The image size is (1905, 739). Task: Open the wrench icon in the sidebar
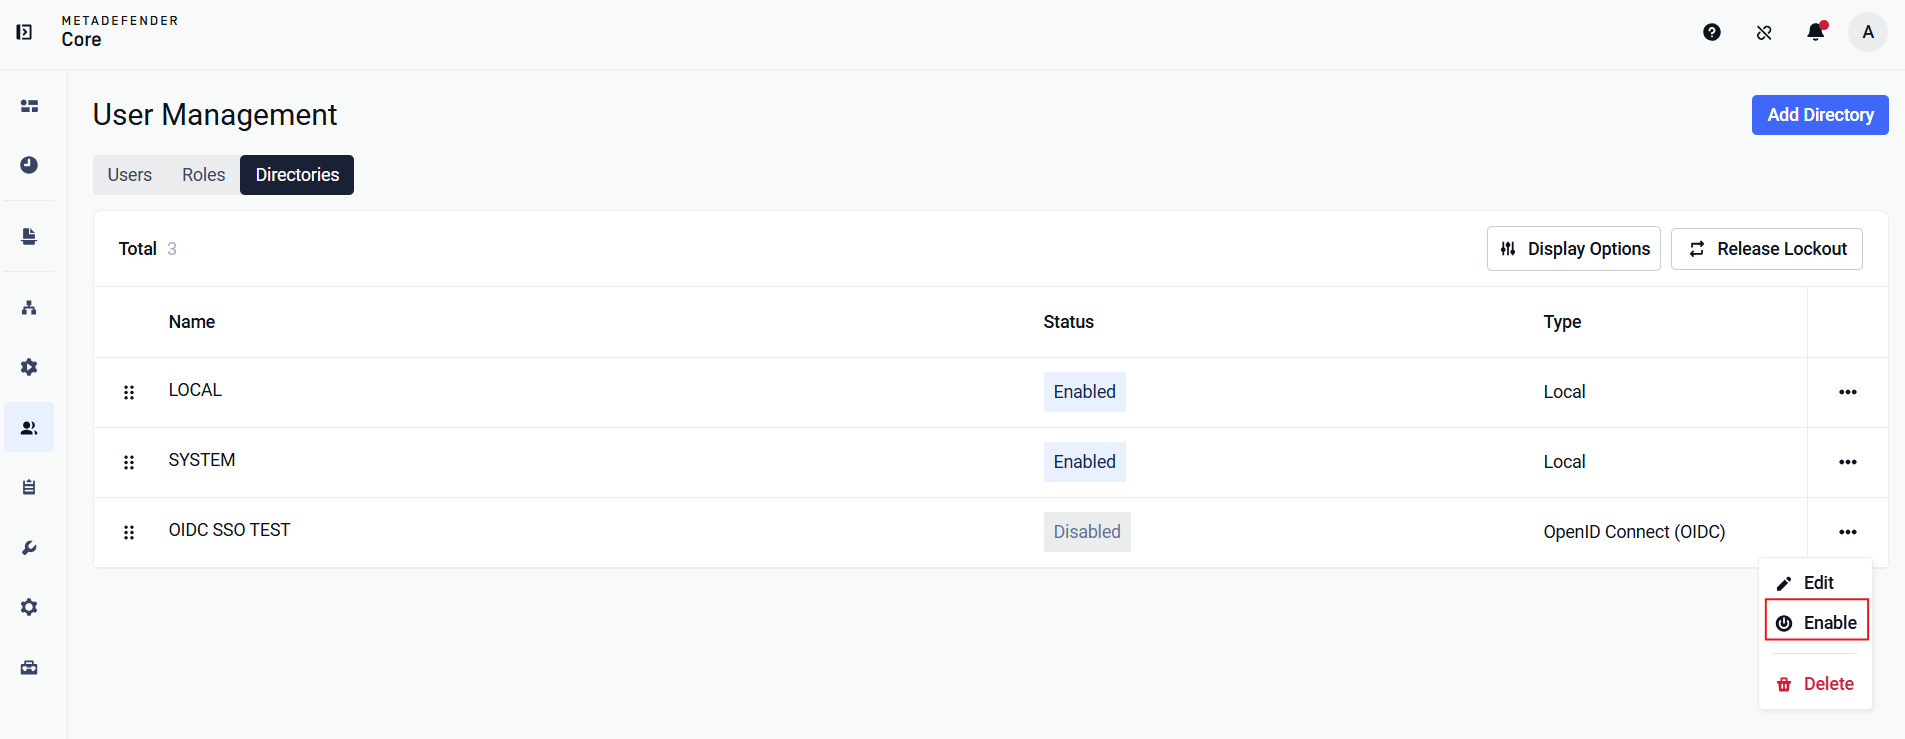[x=29, y=548]
